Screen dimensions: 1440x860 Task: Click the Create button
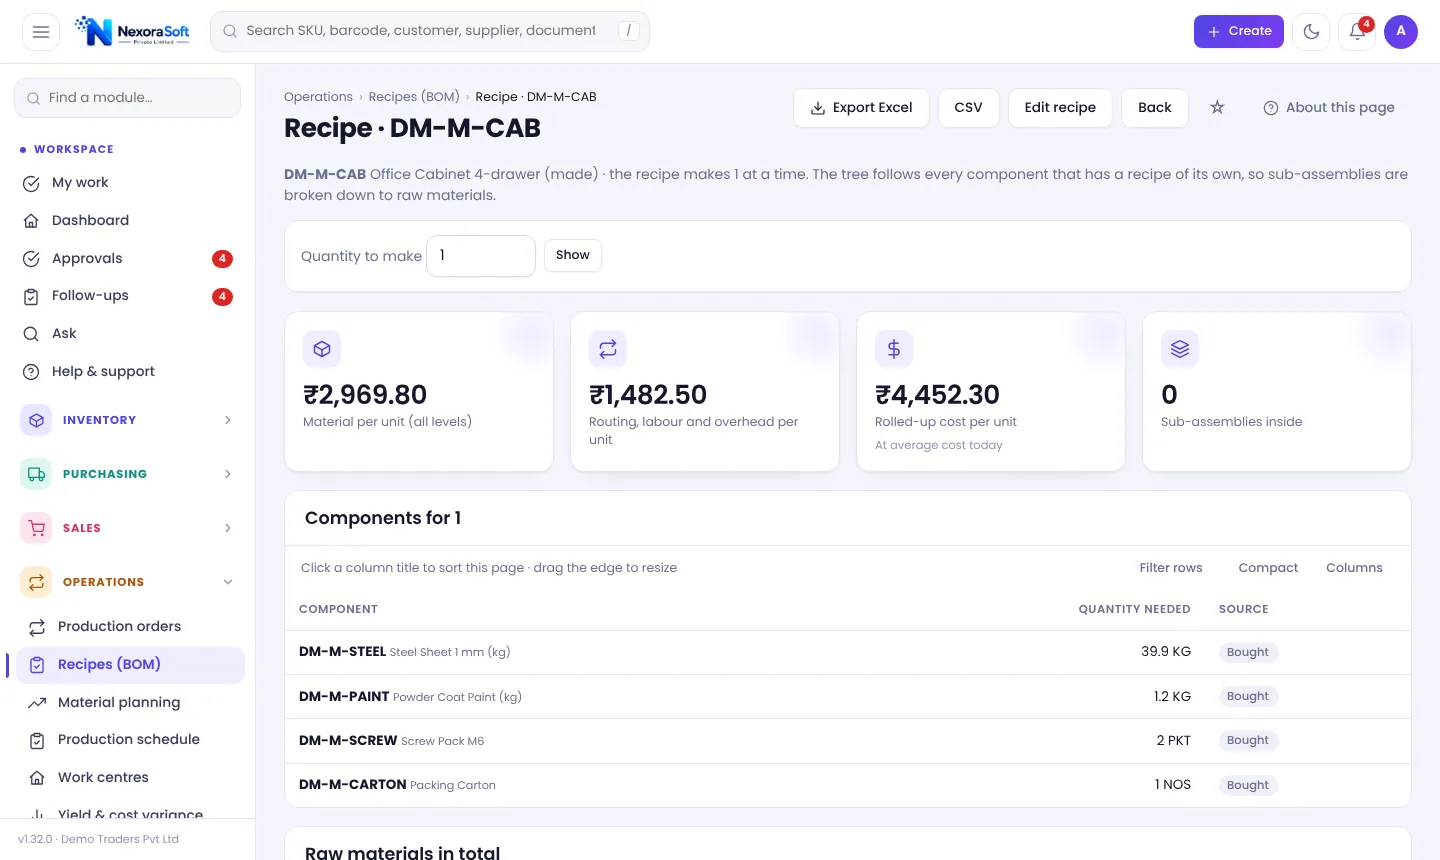coord(1239,32)
